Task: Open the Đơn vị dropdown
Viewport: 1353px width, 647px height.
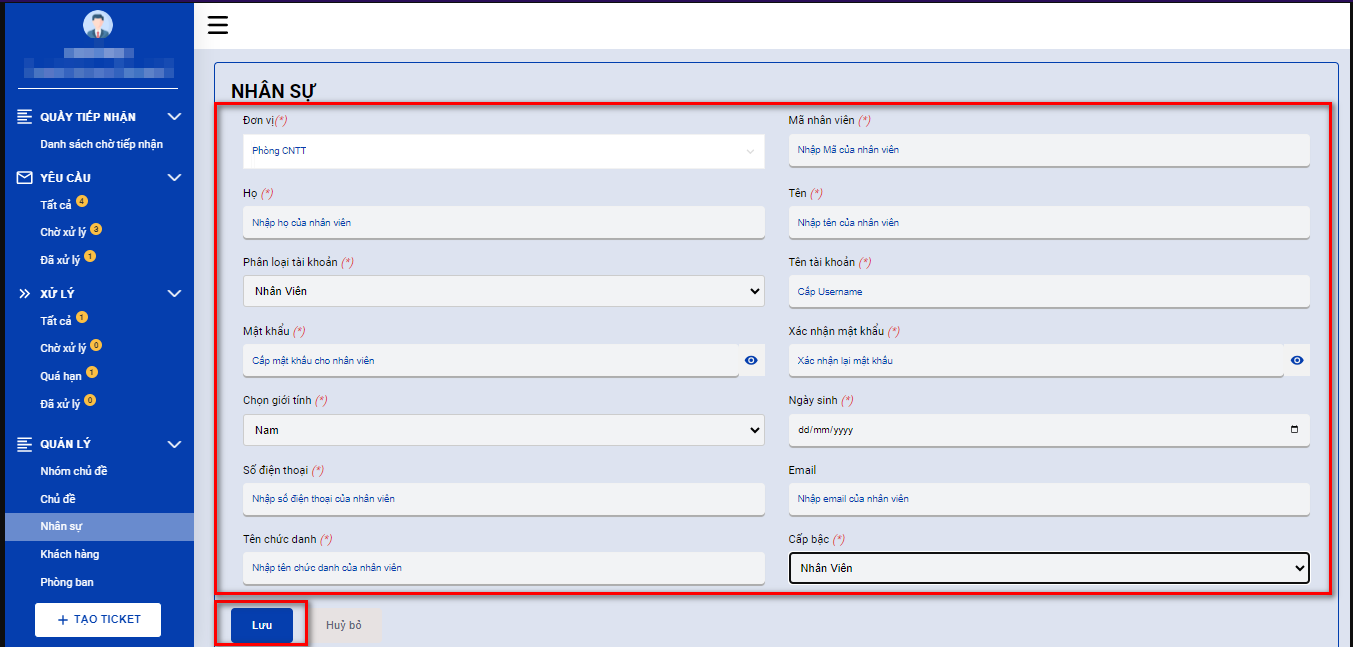Action: (504, 151)
